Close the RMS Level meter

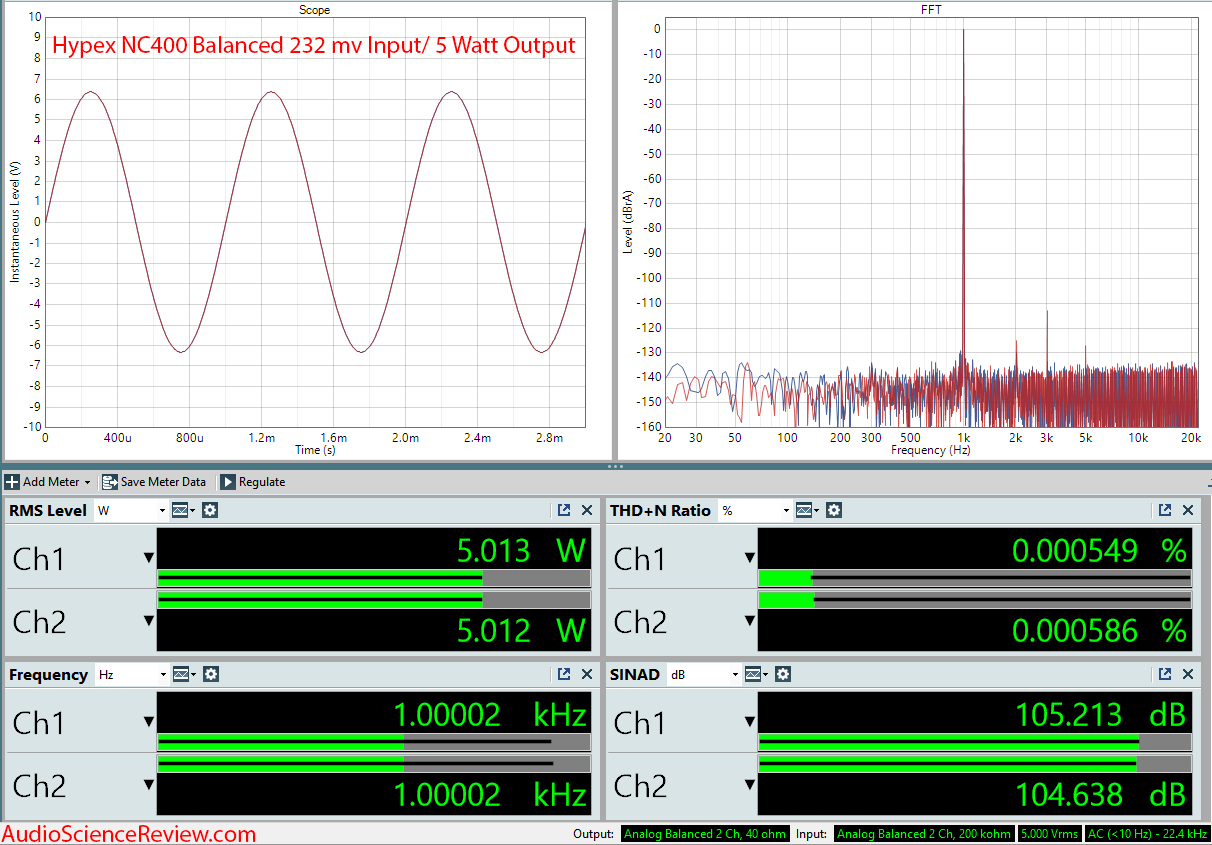pyautogui.click(x=587, y=510)
